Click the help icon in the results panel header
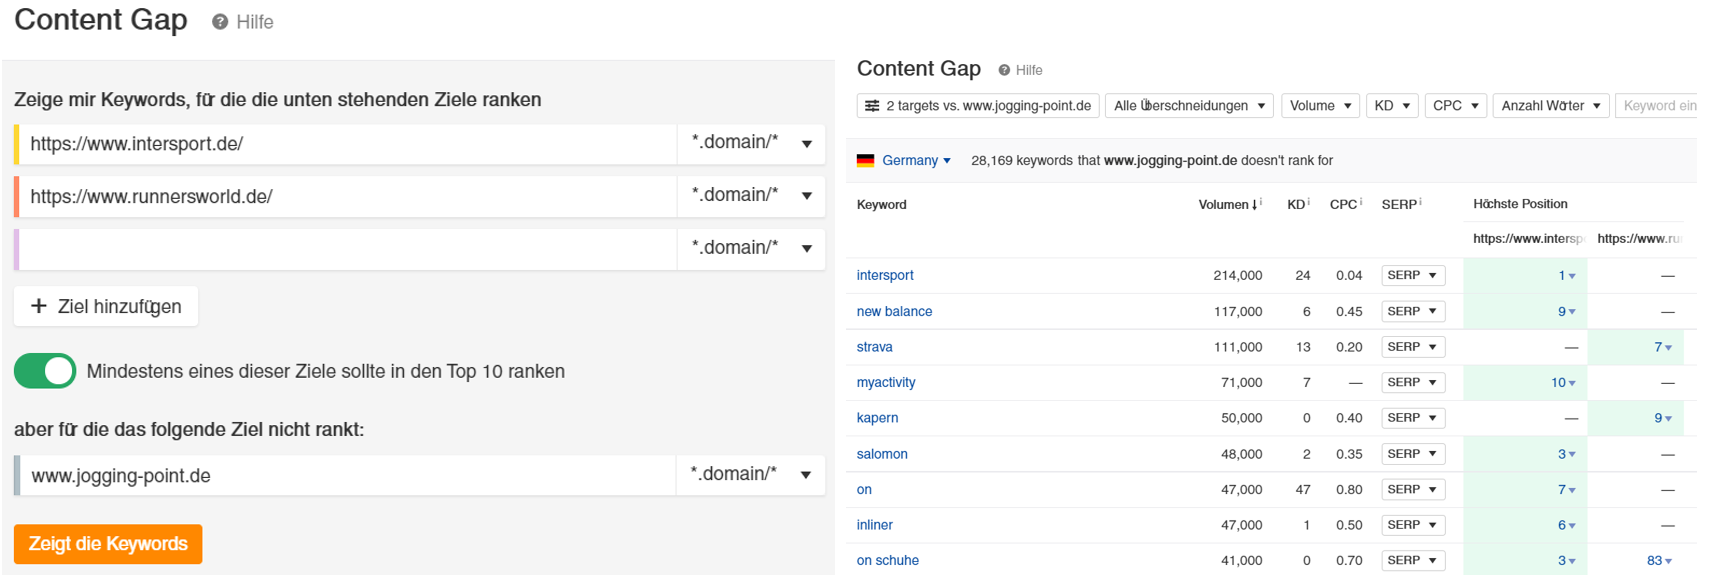This screenshot has width=1721, height=578. (1004, 70)
